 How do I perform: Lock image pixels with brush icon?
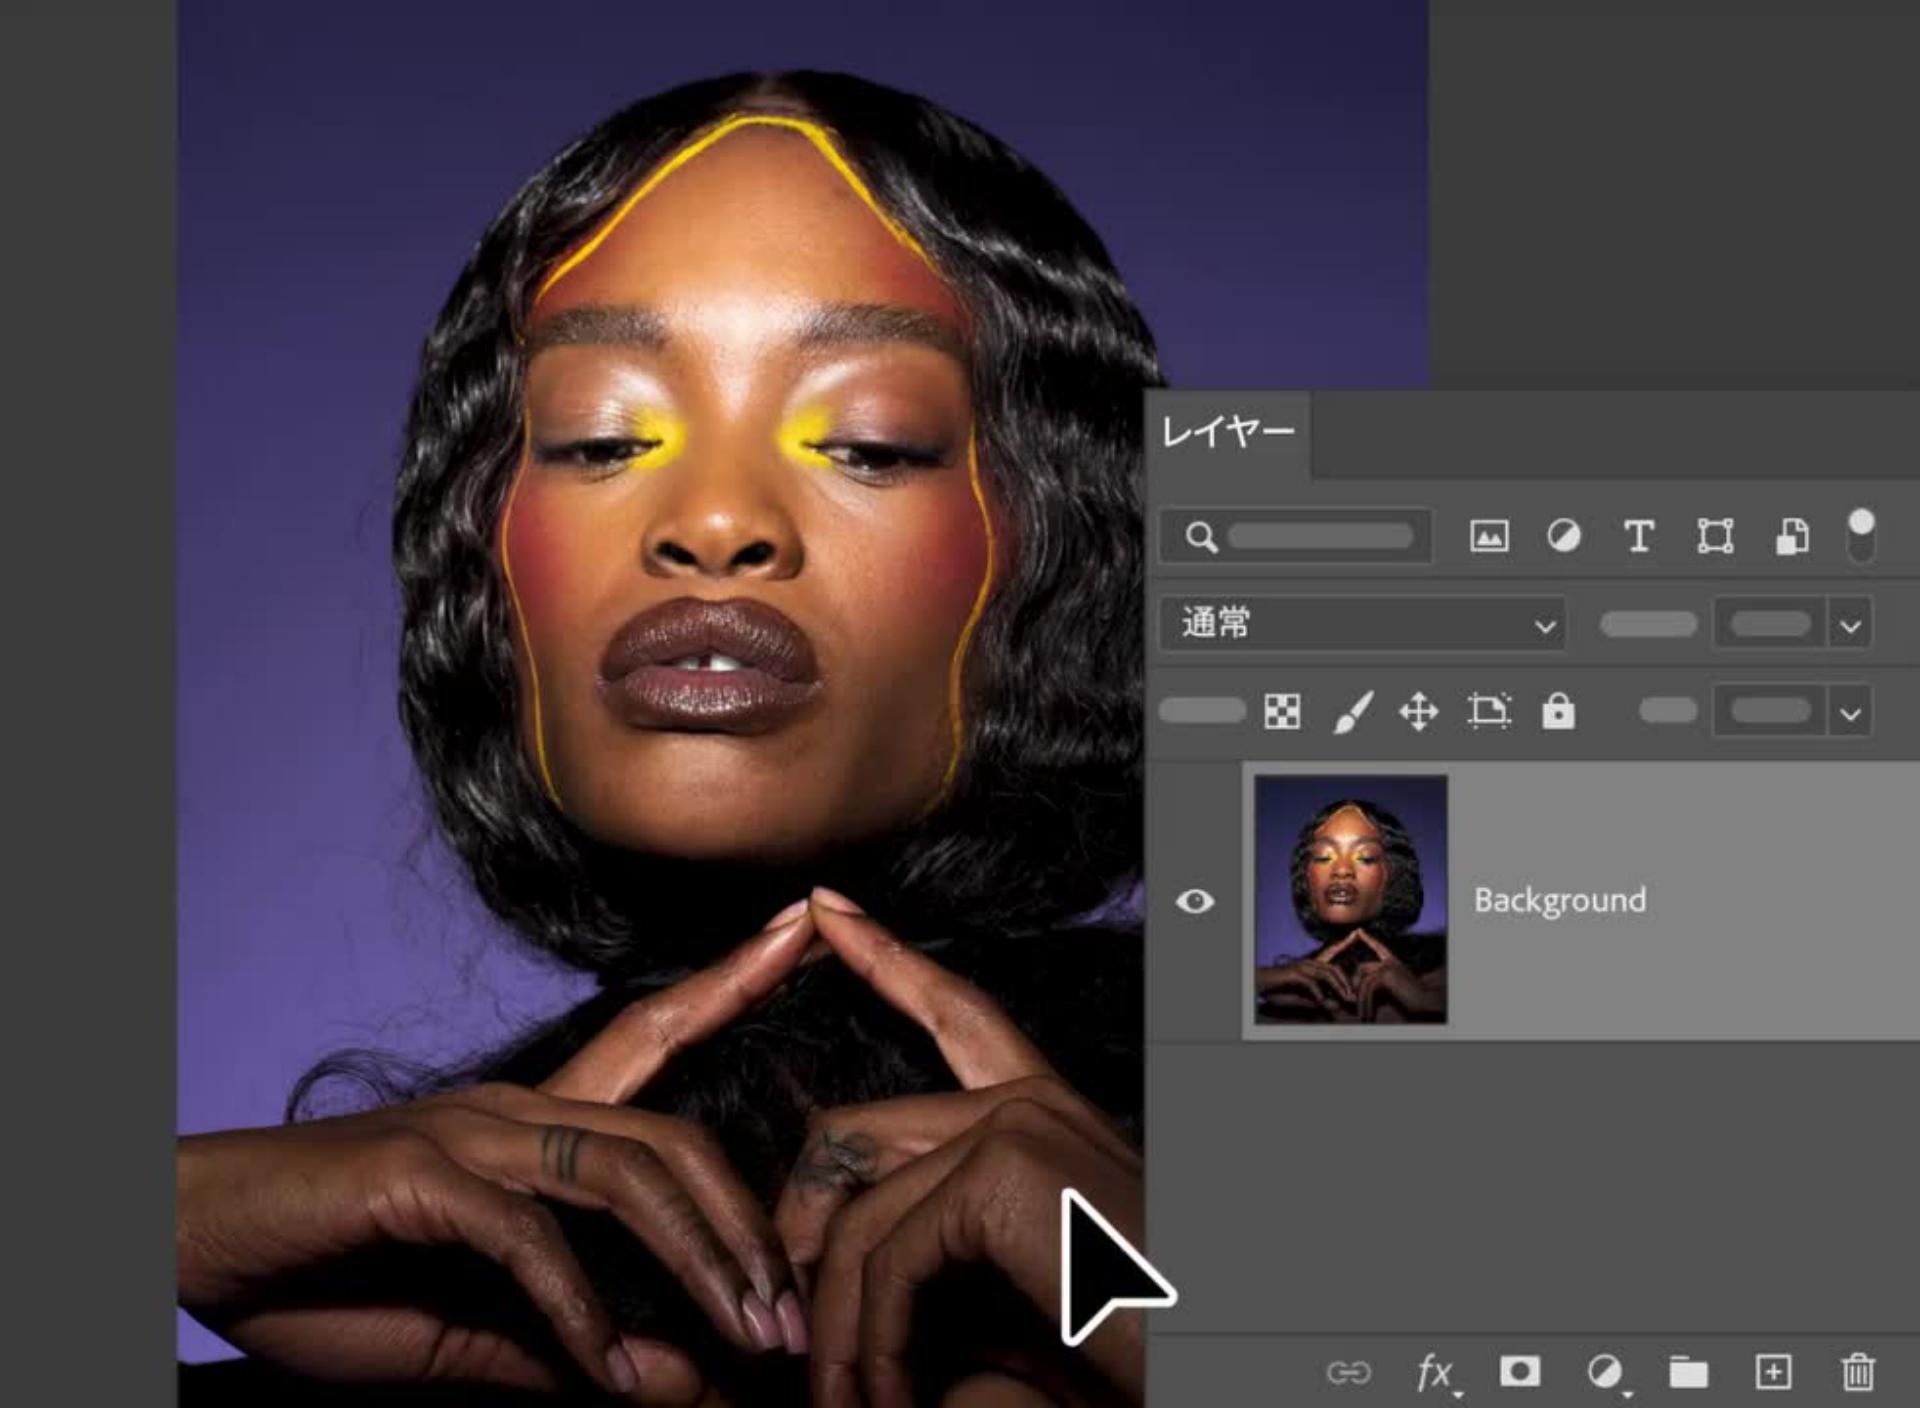pos(1352,712)
